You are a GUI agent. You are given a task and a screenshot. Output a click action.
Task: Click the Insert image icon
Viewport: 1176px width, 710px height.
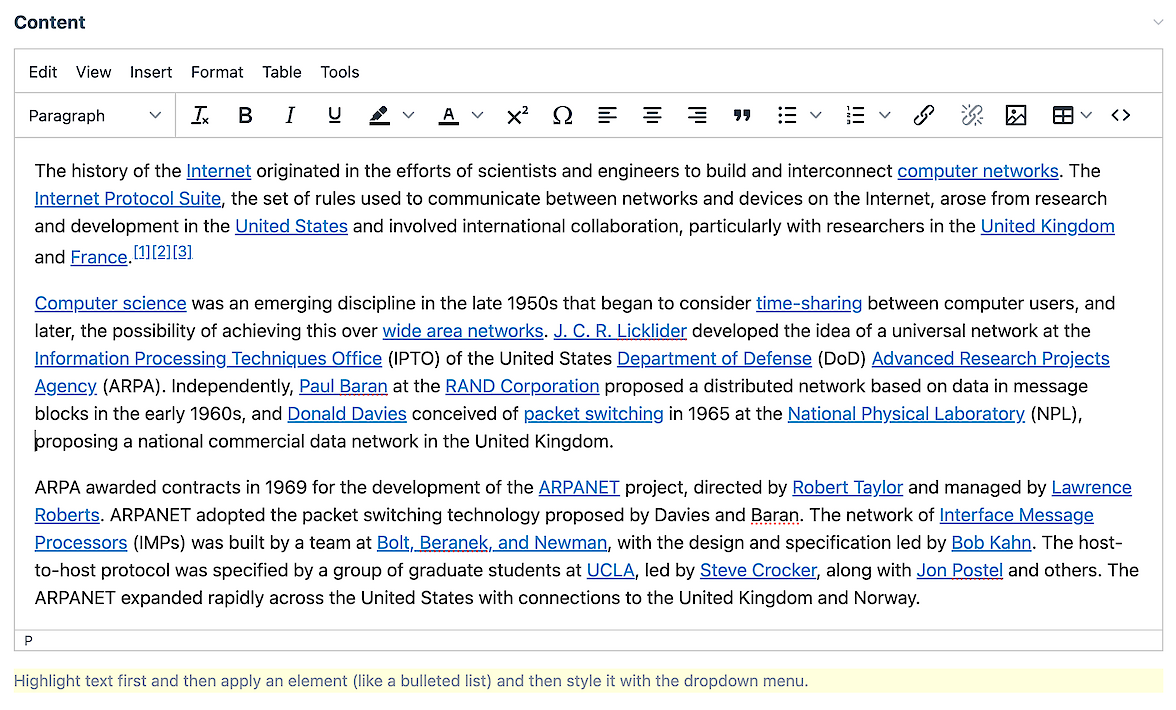(1016, 116)
